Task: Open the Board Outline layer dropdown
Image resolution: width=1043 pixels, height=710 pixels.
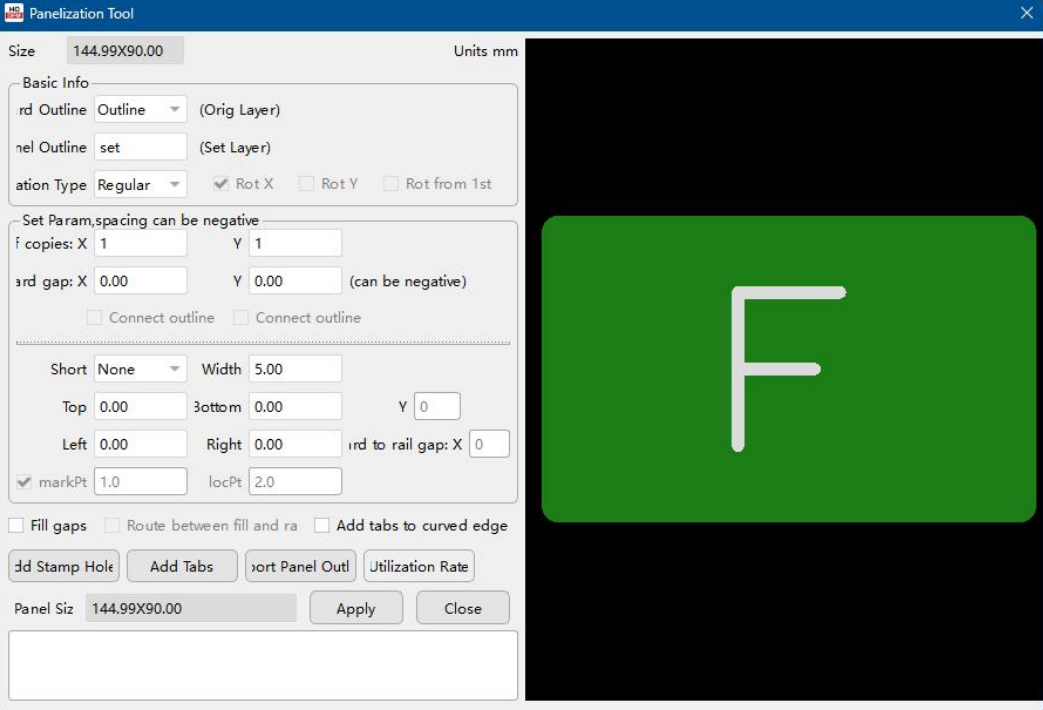Action: click(x=140, y=110)
